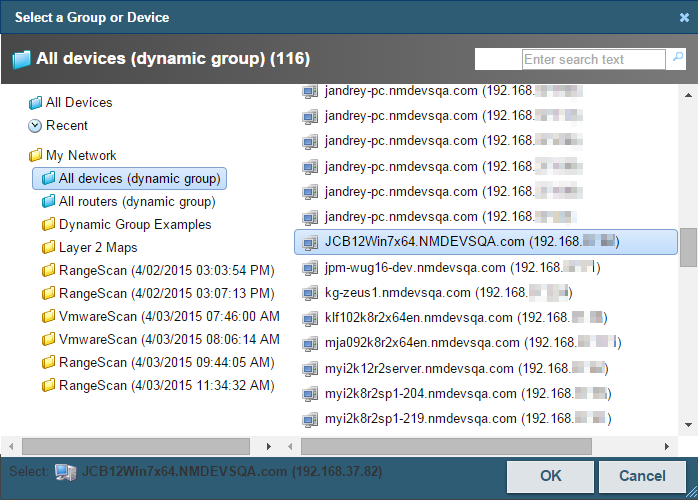Select RangeScan (4/02/2015 03:03:54 PM) group
The height and width of the screenshot is (500, 698).
166,270
